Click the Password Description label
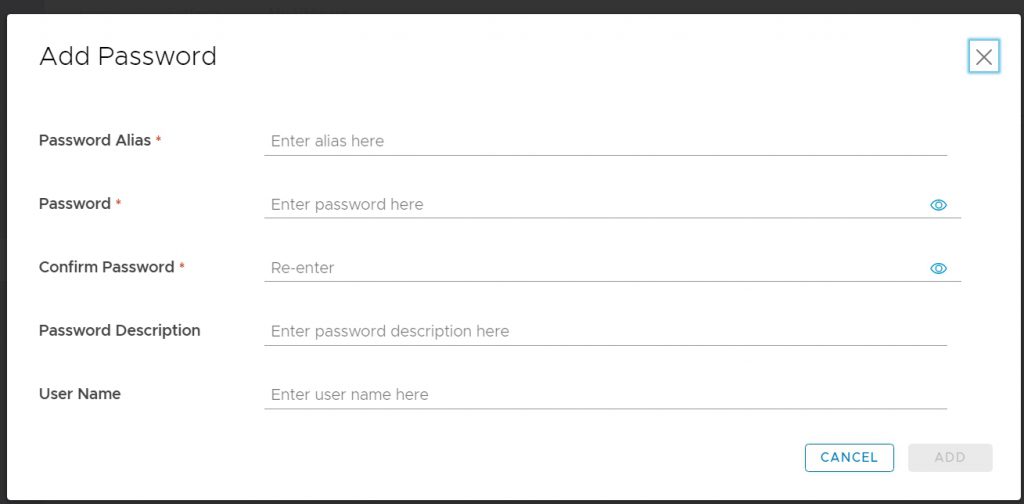Viewport: 1024px width, 504px height. point(120,330)
